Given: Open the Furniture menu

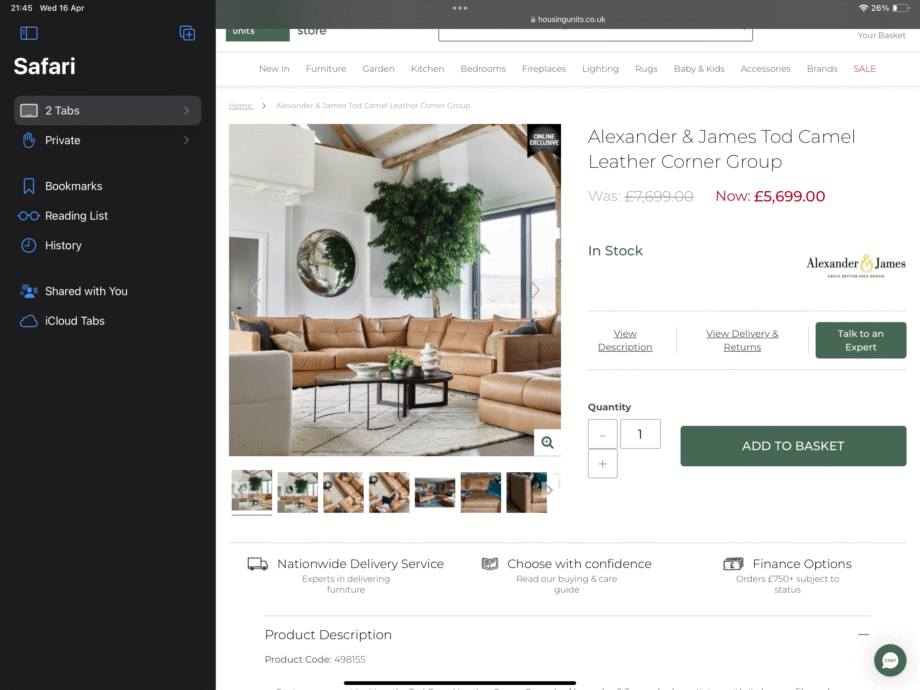Looking at the screenshot, I should [x=326, y=69].
